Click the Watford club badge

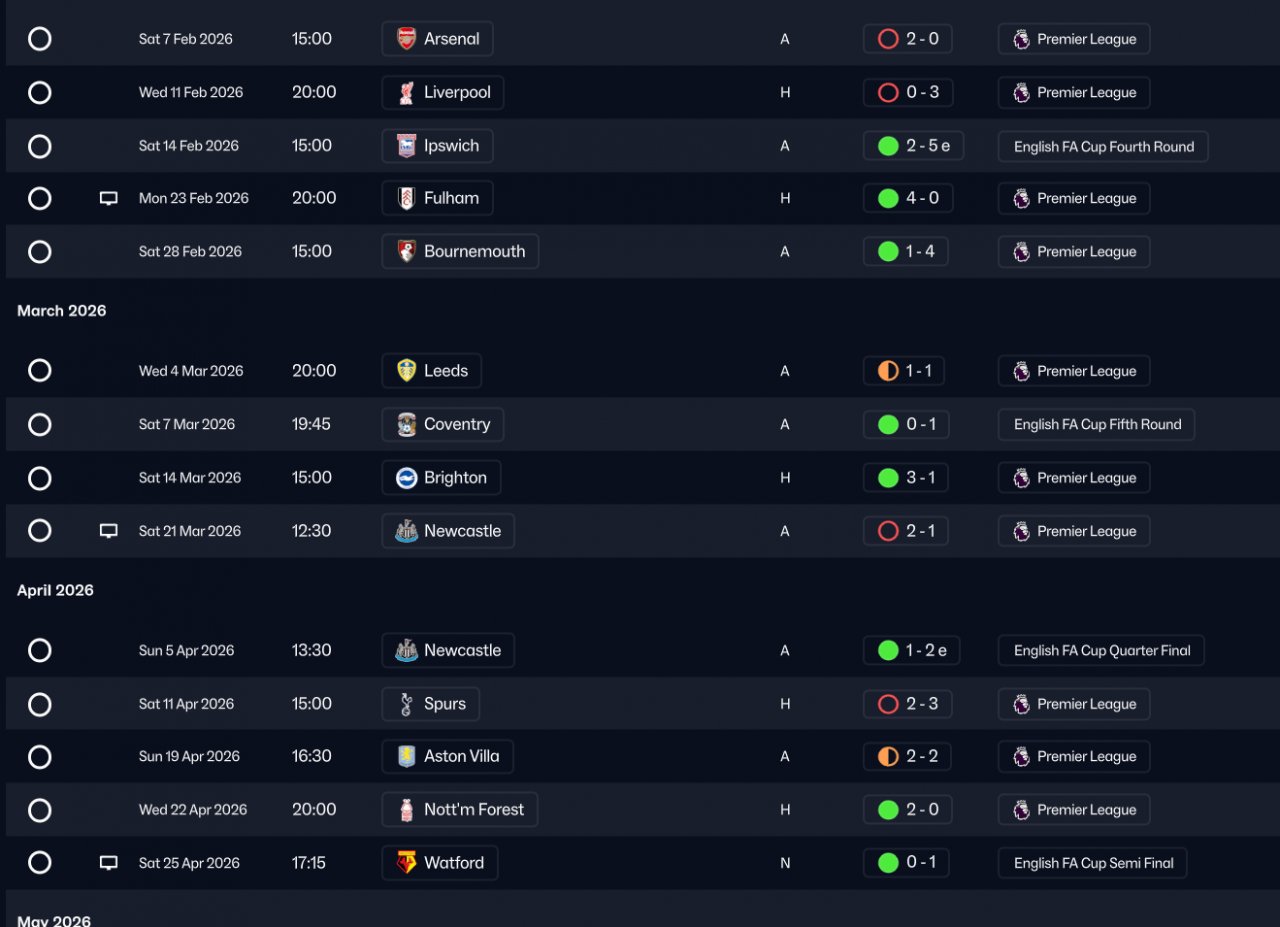coord(406,863)
